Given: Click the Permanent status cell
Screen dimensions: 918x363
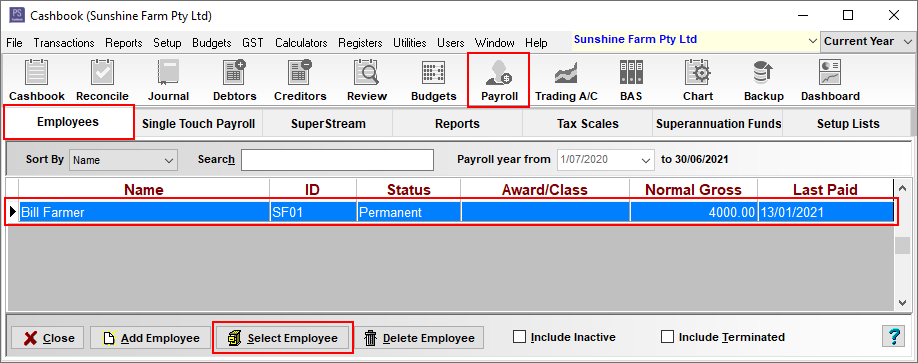Looking at the screenshot, I should point(409,212).
